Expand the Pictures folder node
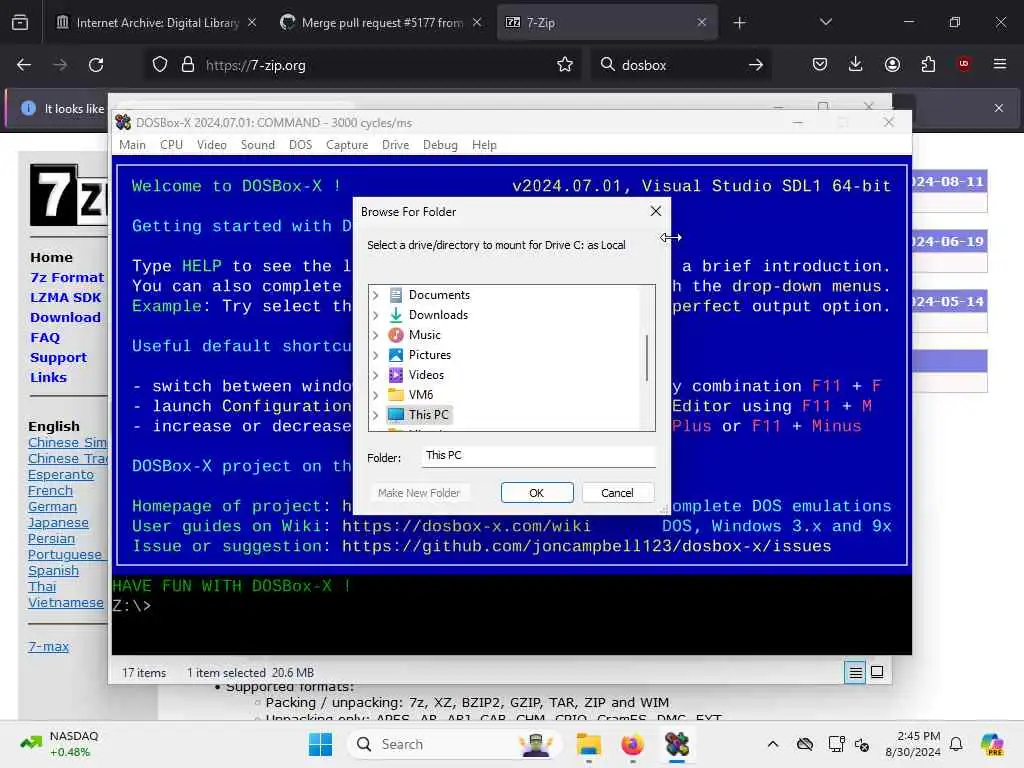The image size is (1024, 768). 376,355
